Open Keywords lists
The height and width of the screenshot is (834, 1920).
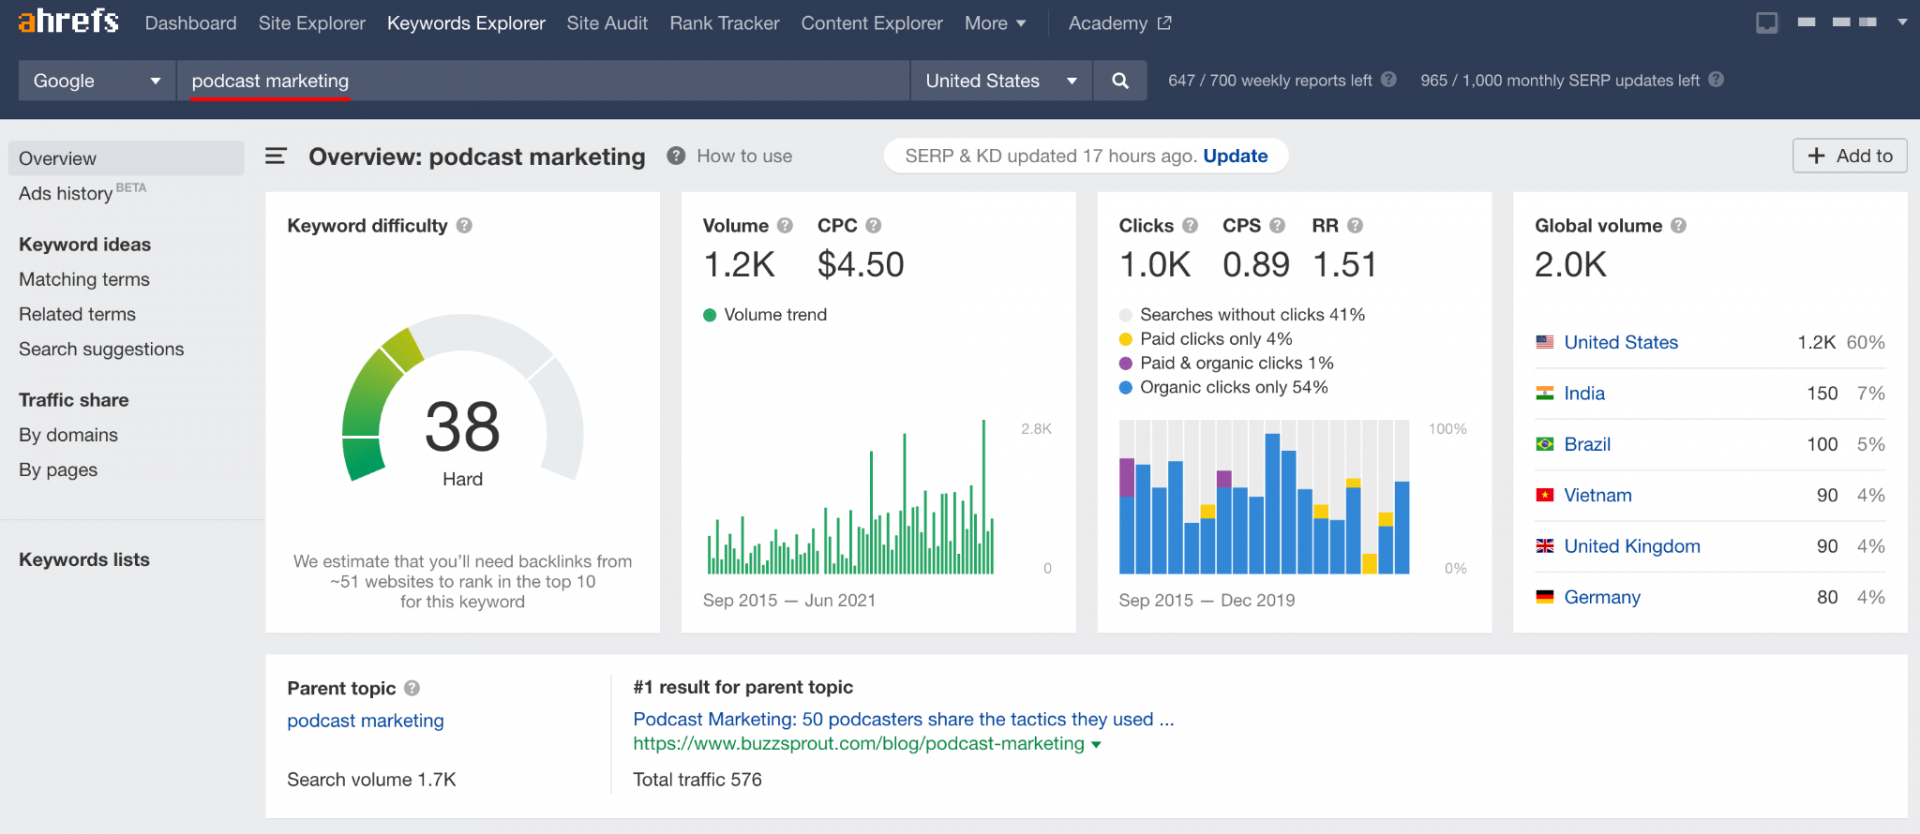click(84, 560)
